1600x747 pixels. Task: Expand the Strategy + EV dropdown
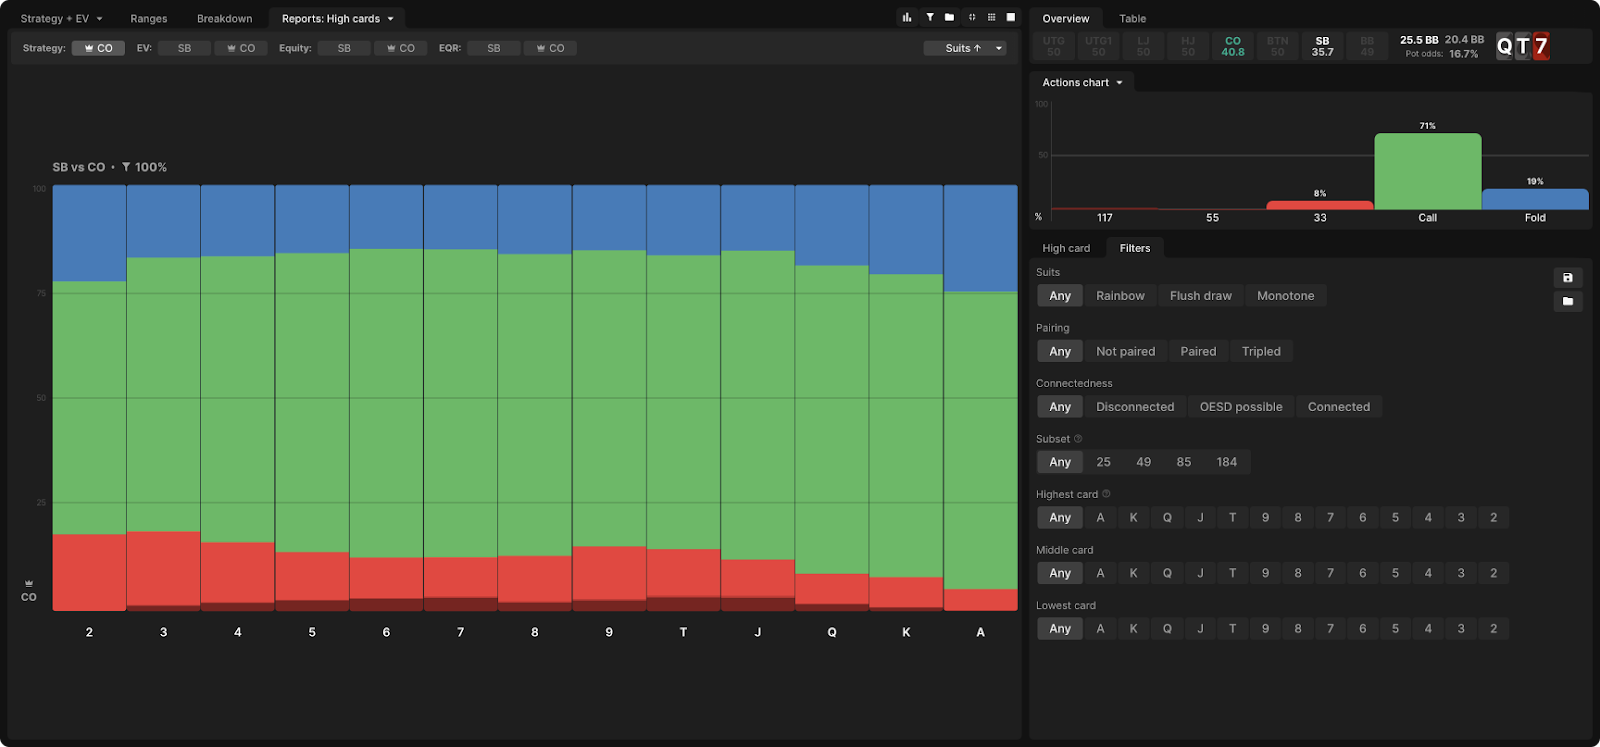click(x=61, y=19)
